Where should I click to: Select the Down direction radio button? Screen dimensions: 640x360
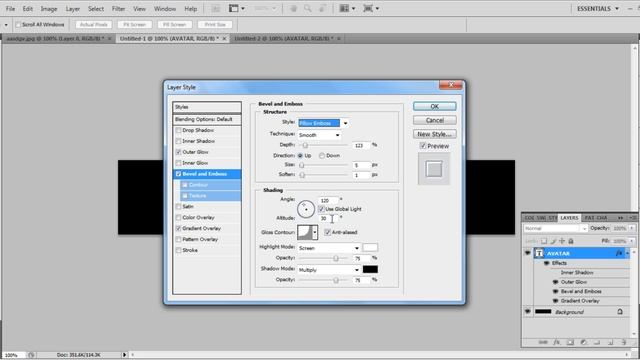[x=322, y=156]
